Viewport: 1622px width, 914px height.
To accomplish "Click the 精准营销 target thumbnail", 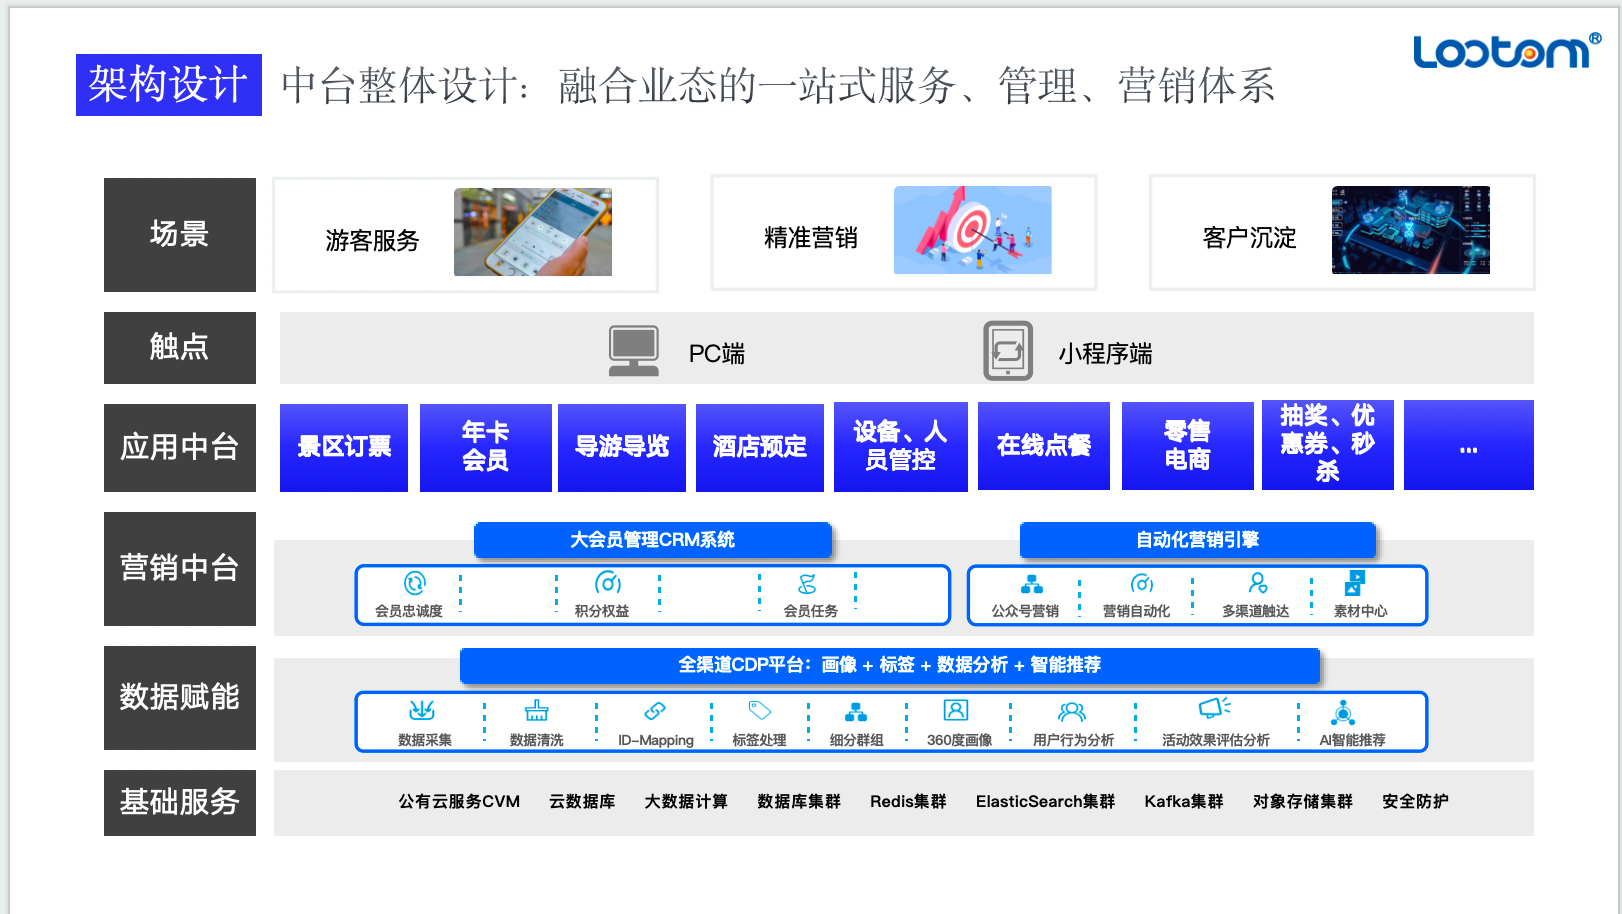I will (x=973, y=230).
